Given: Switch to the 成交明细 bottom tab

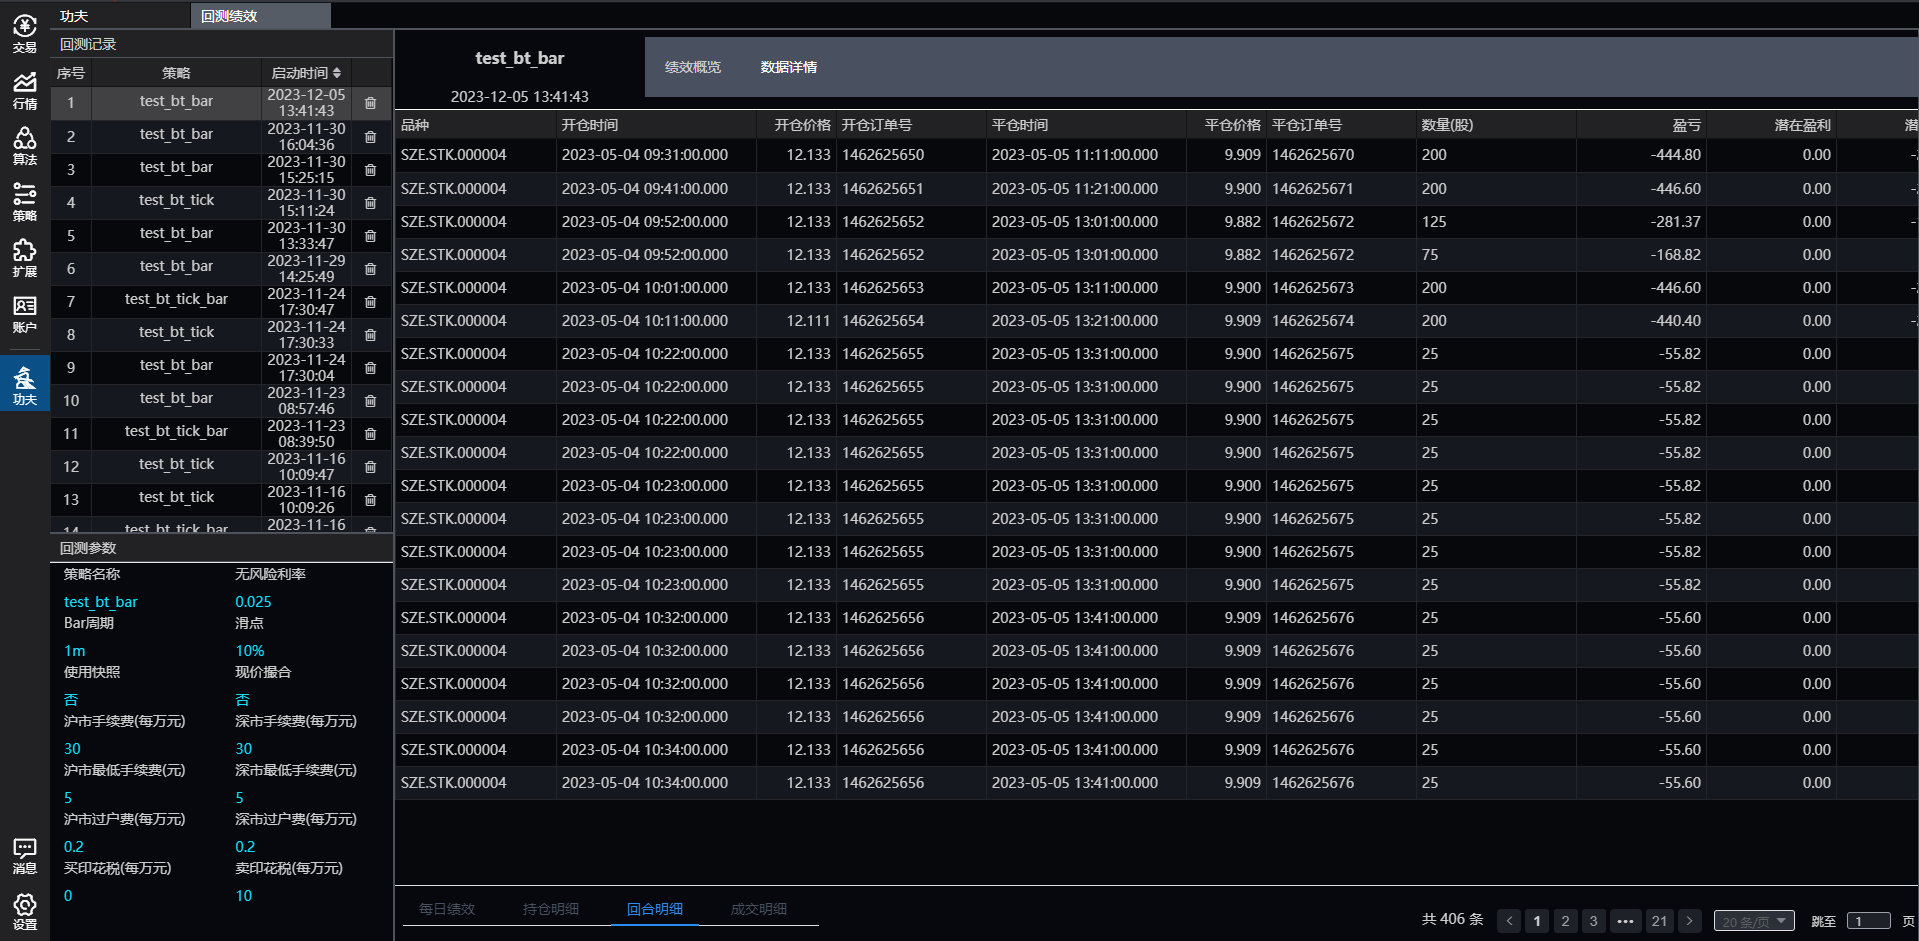Looking at the screenshot, I should pos(759,909).
